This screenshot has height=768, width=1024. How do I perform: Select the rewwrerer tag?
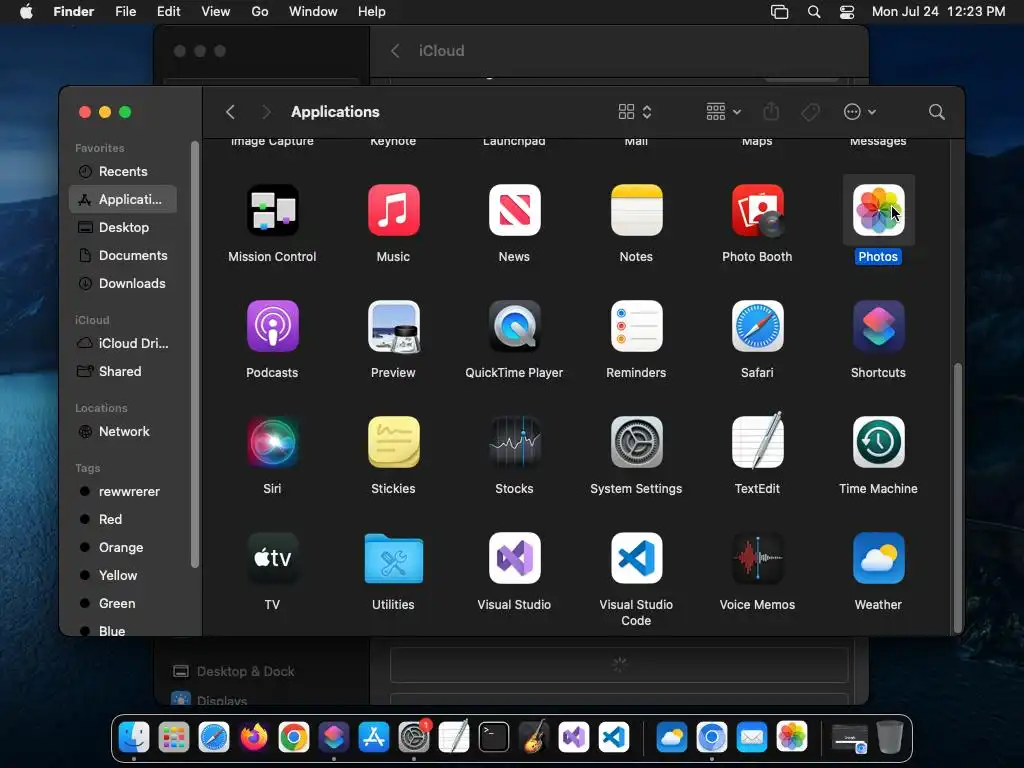[x=123, y=491]
